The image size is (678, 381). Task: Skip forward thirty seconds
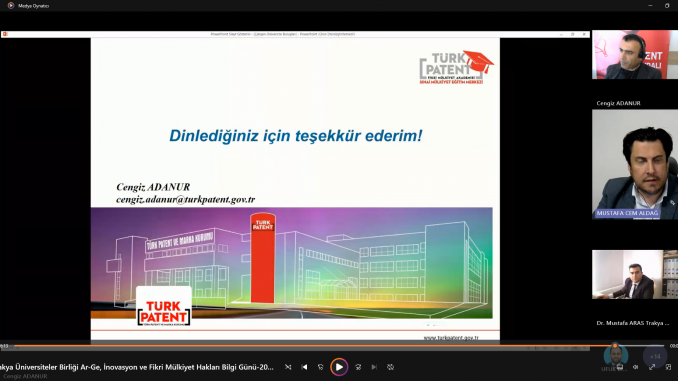[358, 367]
